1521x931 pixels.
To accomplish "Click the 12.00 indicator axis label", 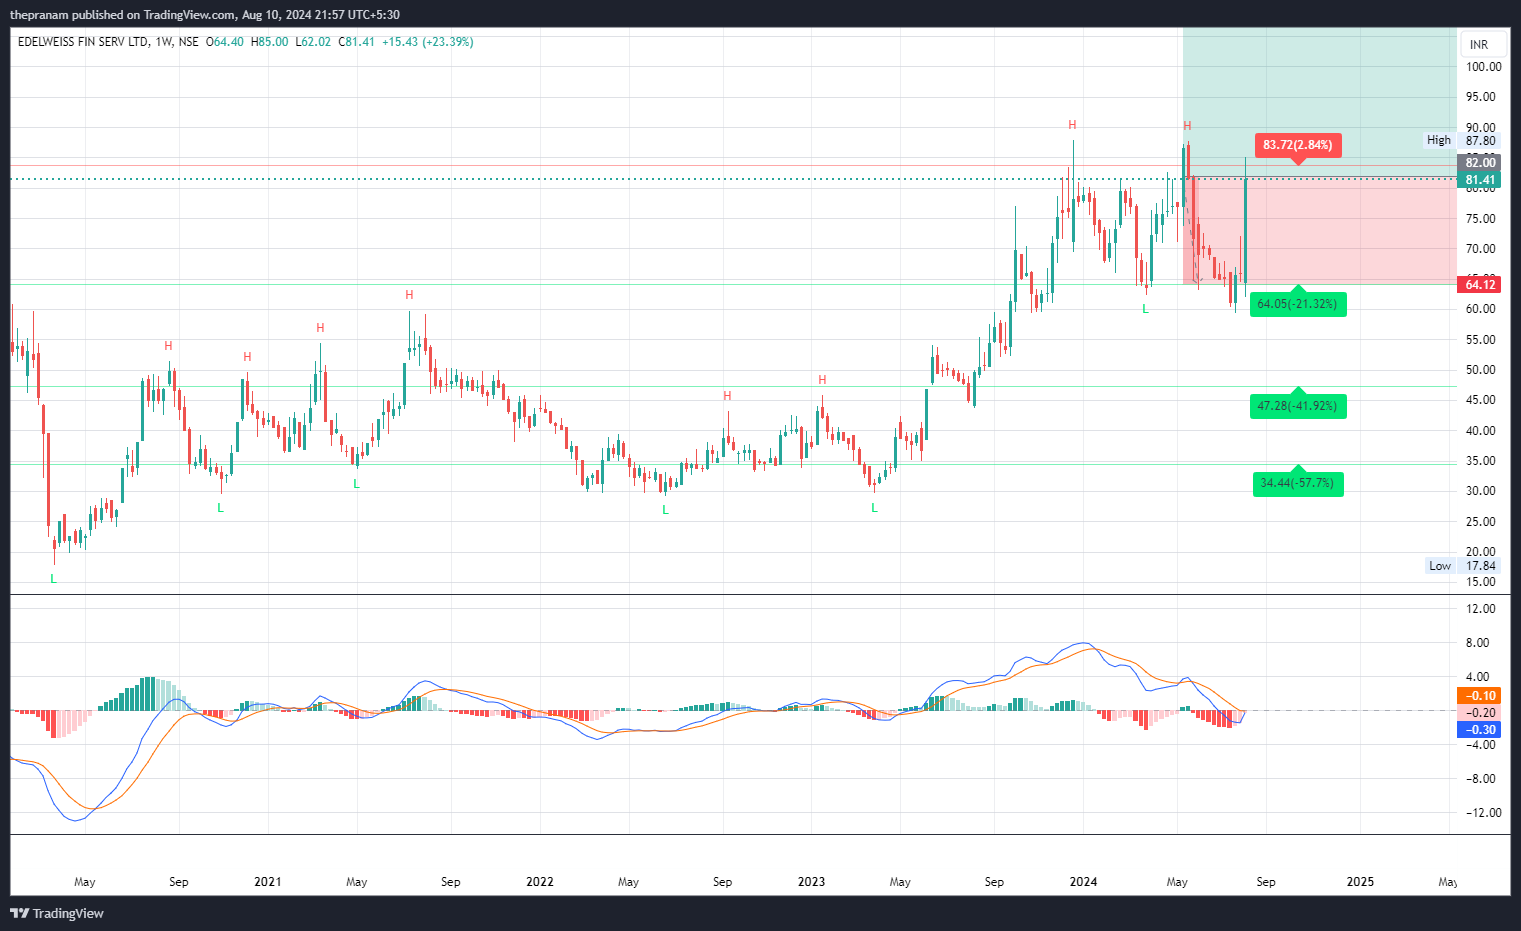I will 1481,609.
